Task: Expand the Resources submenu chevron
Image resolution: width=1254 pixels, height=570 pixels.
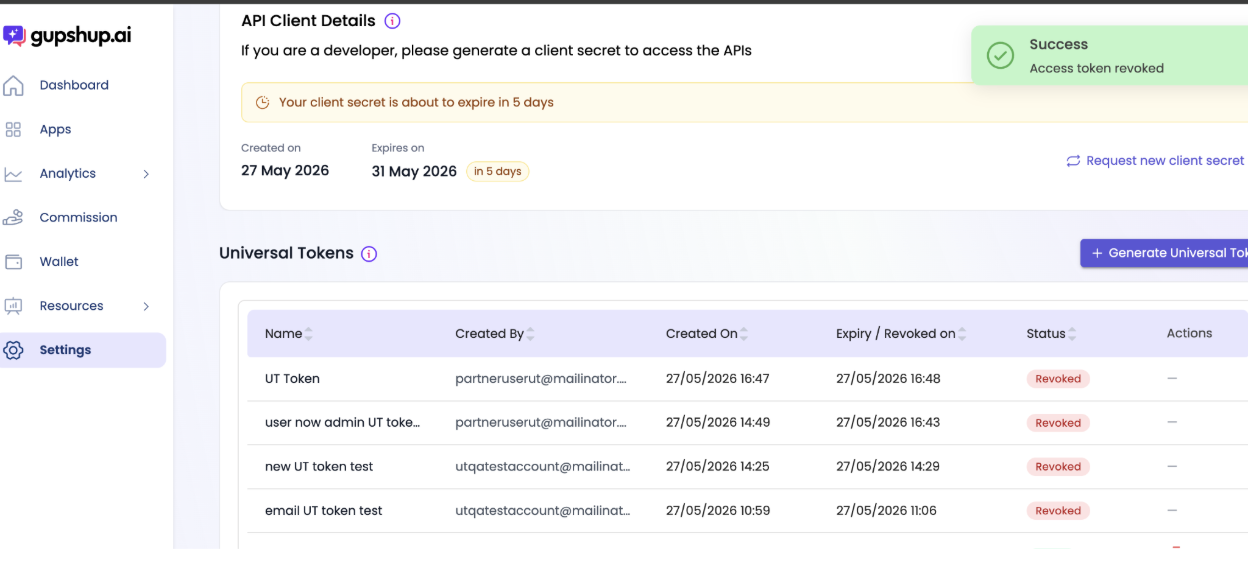Action: pos(146,306)
